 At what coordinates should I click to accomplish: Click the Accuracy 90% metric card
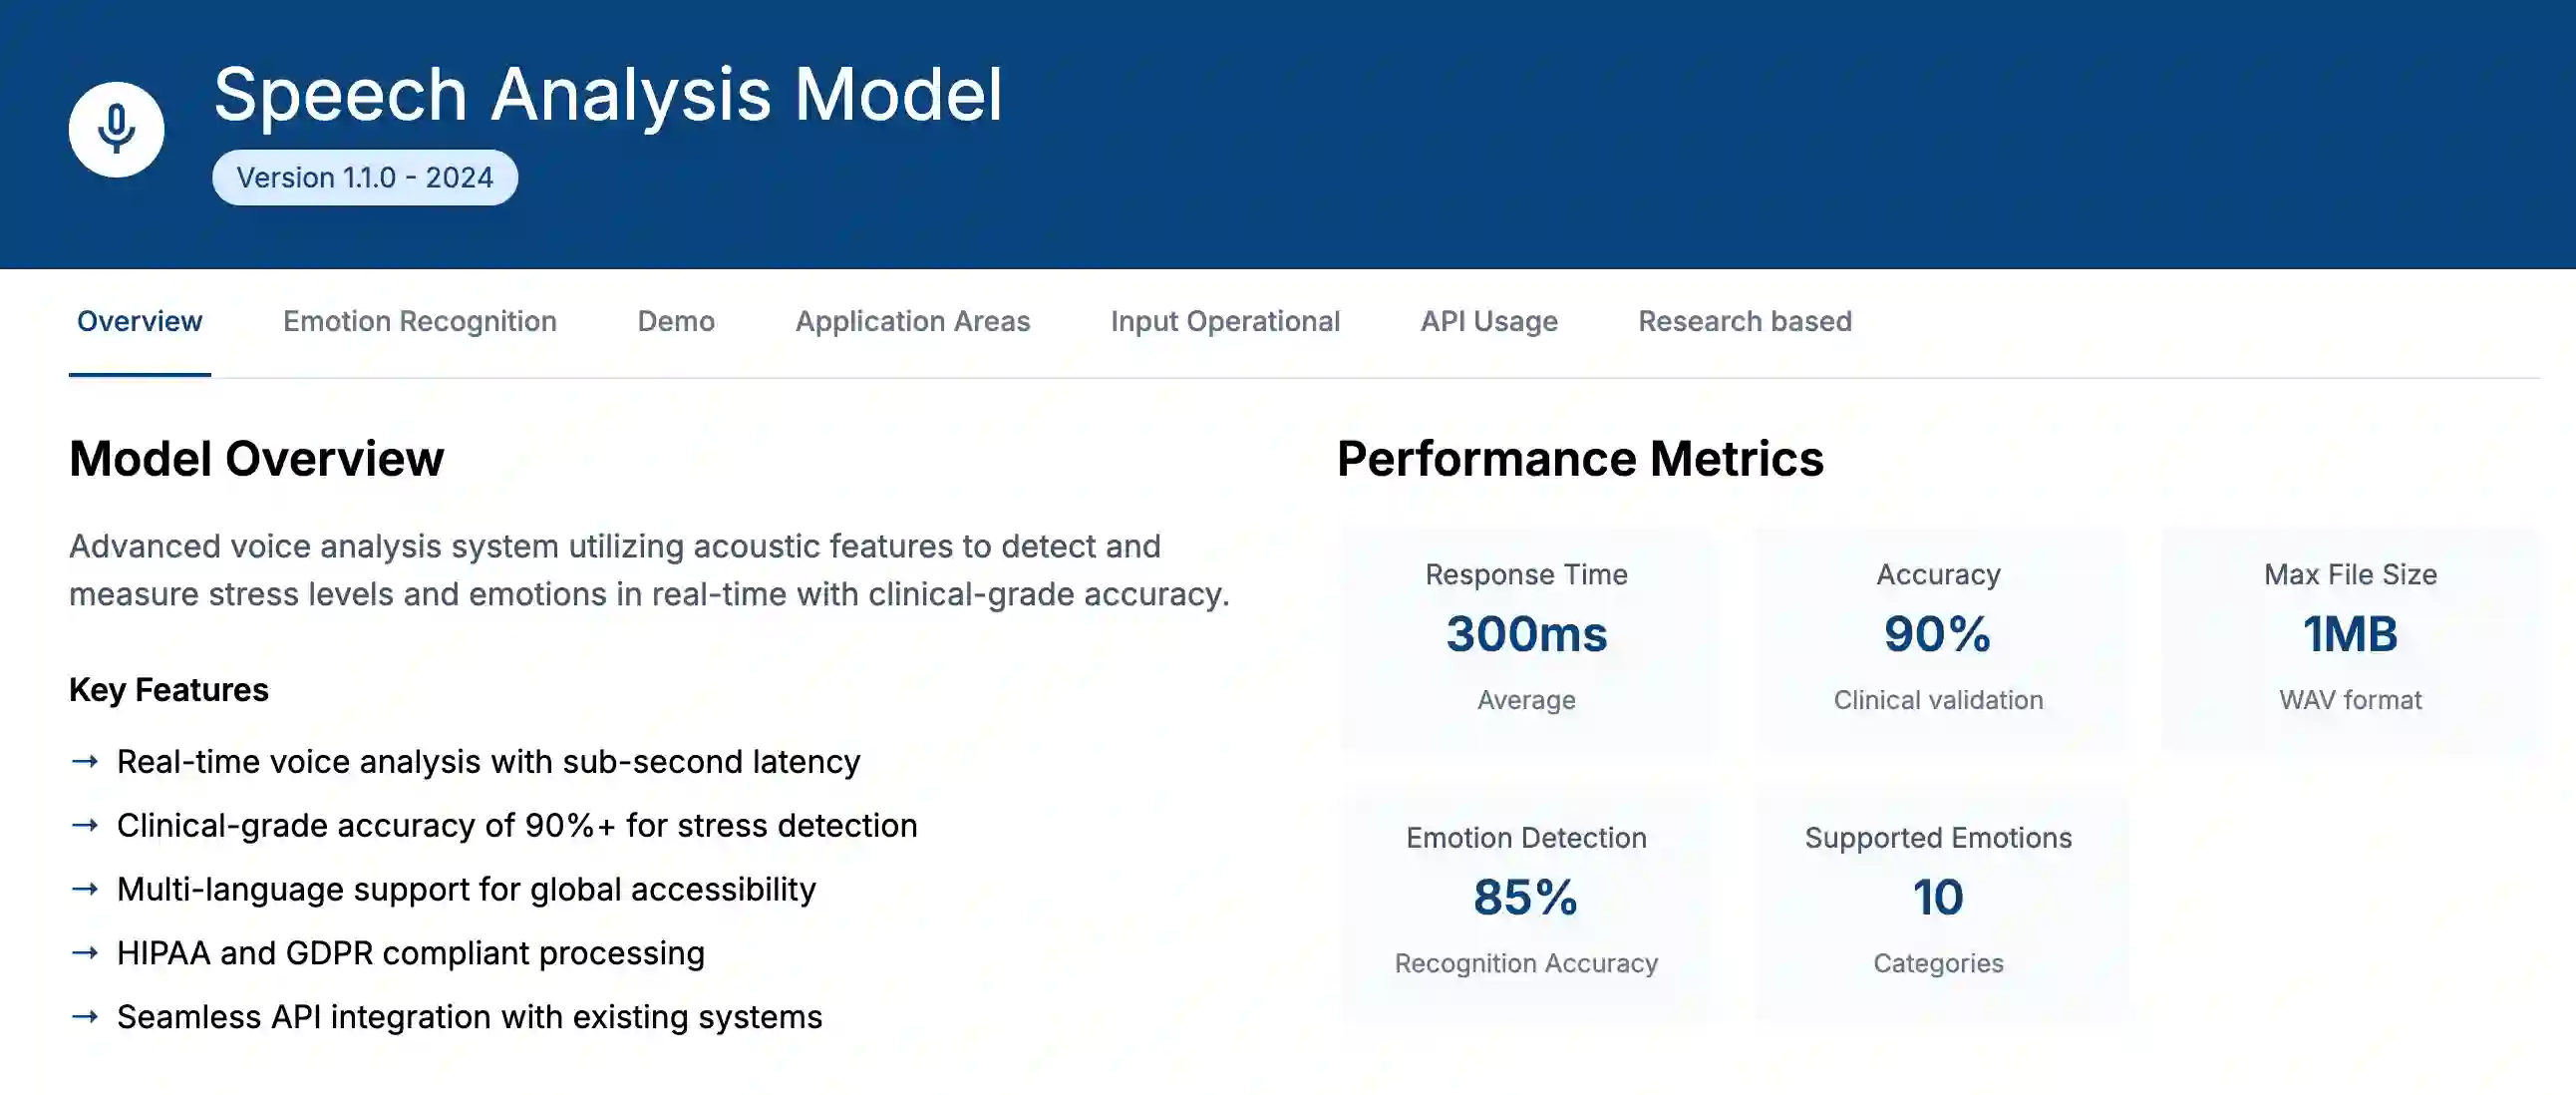pyautogui.click(x=1938, y=637)
